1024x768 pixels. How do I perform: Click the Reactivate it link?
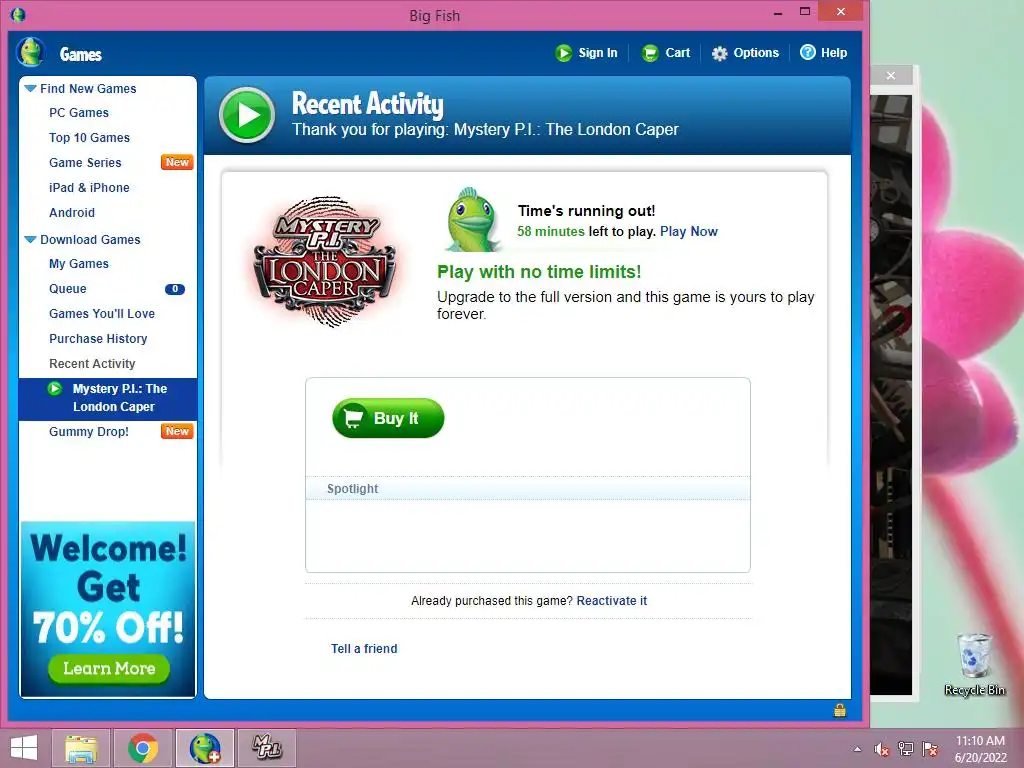(612, 601)
